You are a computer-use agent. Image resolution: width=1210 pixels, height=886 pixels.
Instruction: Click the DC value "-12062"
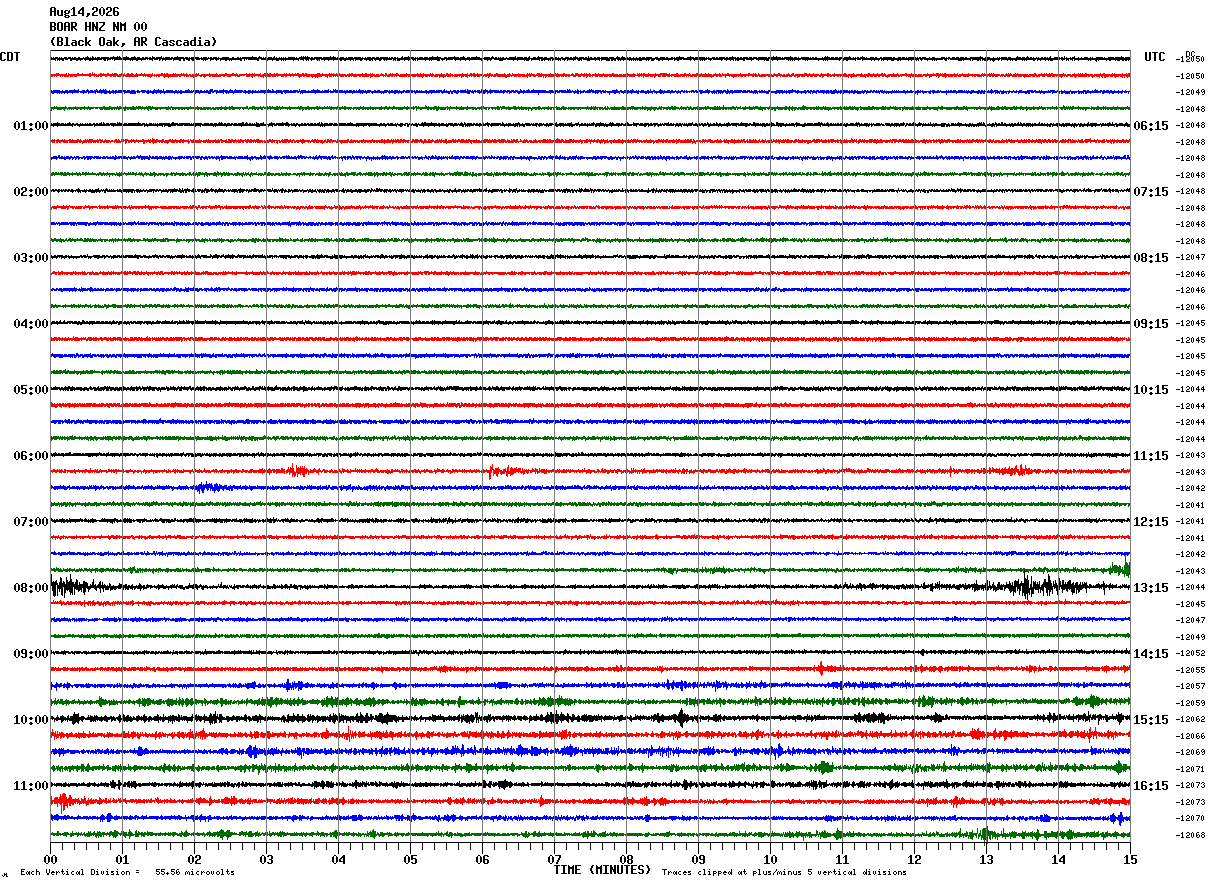coord(1191,719)
